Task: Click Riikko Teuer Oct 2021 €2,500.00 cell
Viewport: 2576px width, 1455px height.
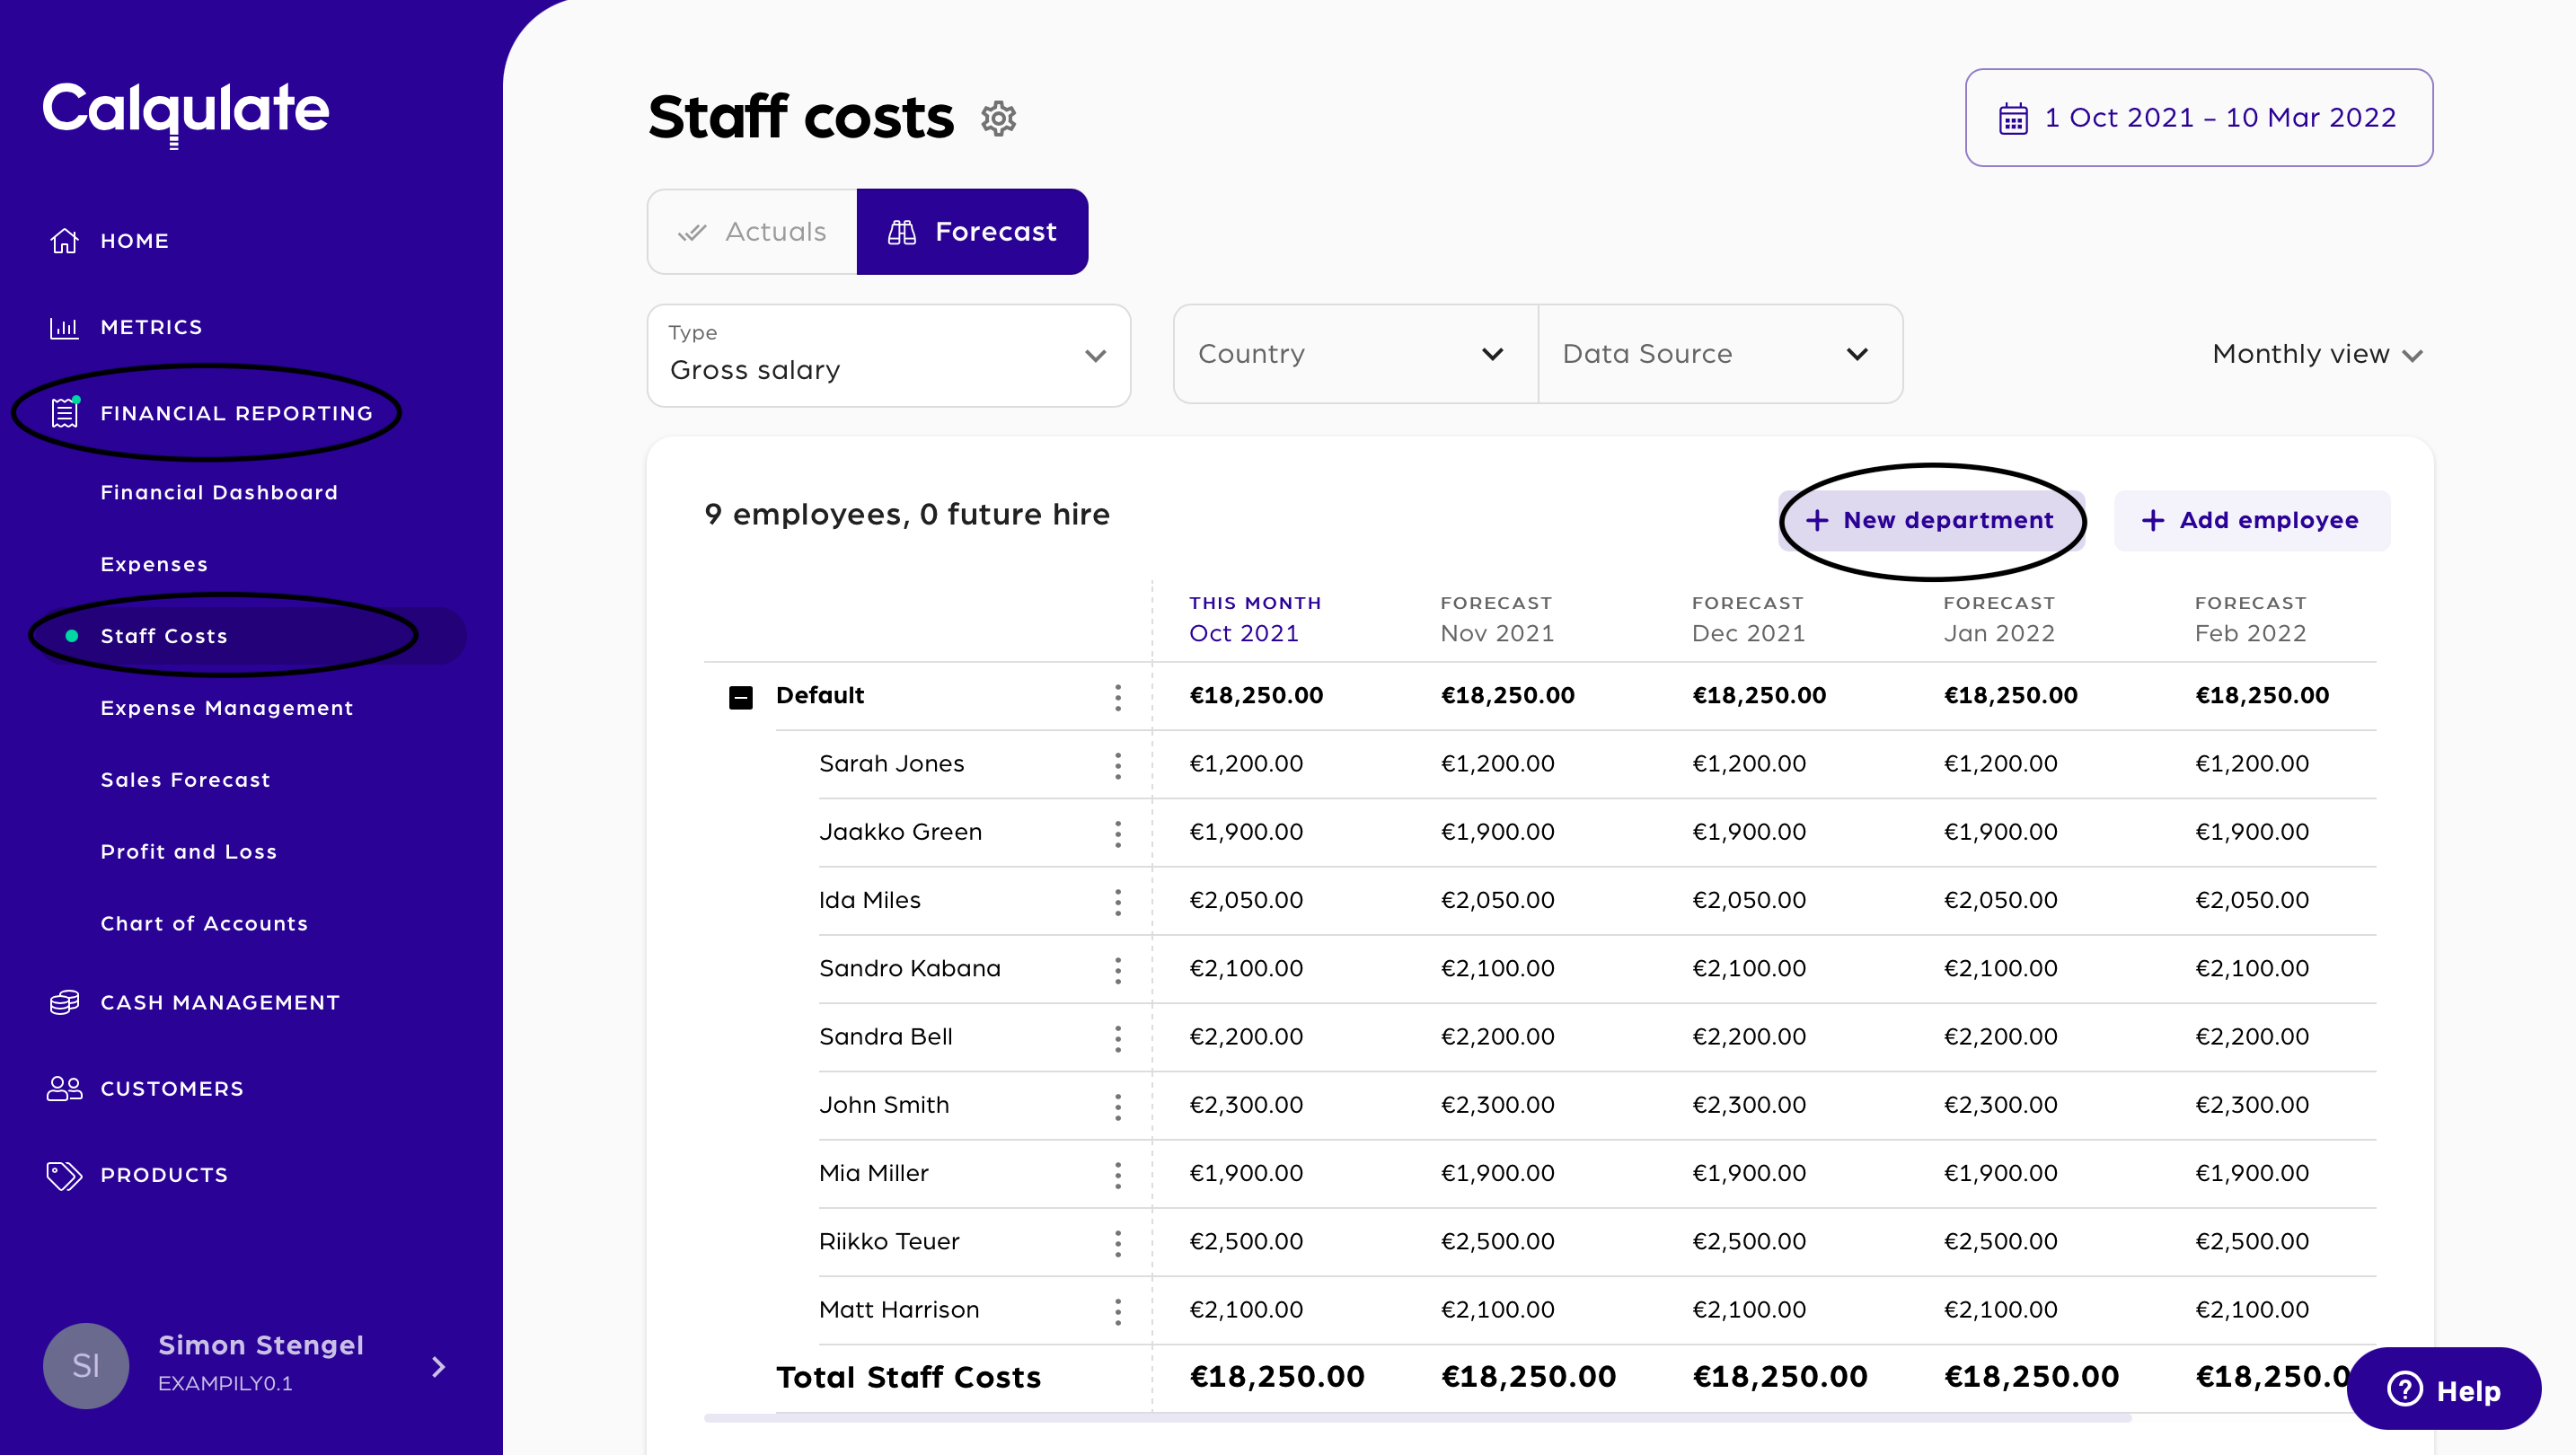Action: pyautogui.click(x=1246, y=1241)
